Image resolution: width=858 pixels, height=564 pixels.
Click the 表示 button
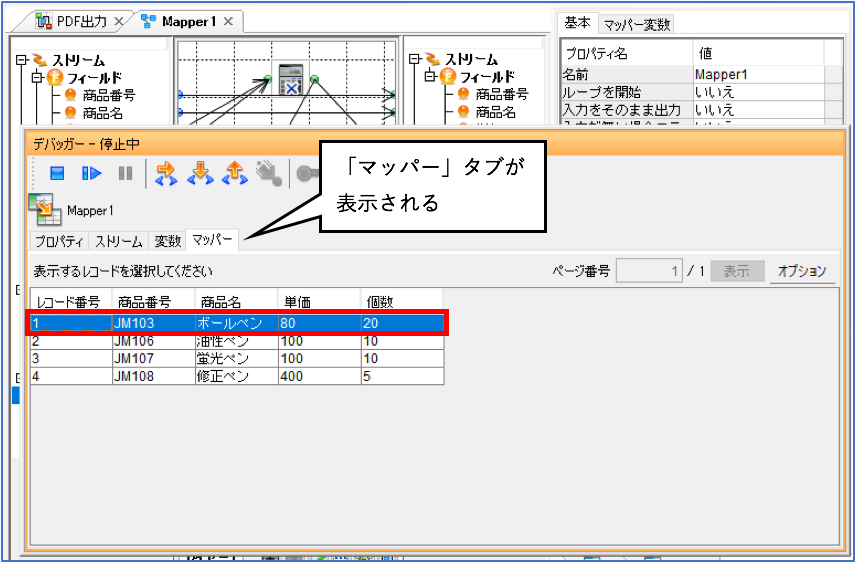coord(737,271)
